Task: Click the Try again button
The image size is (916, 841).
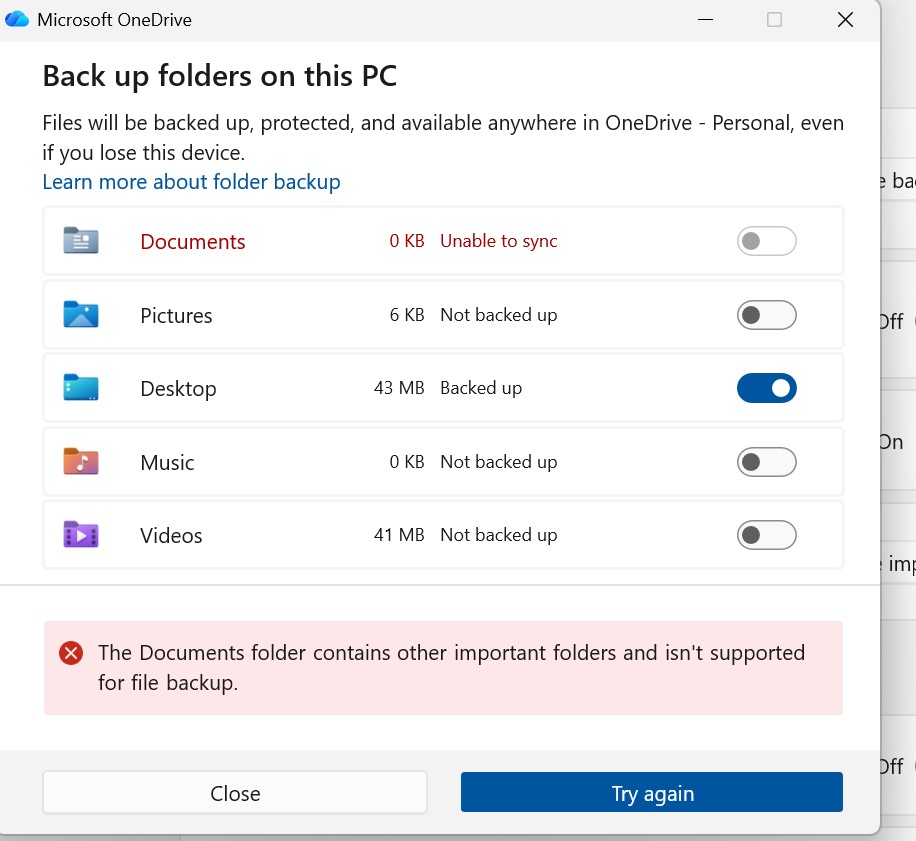Action: point(652,793)
